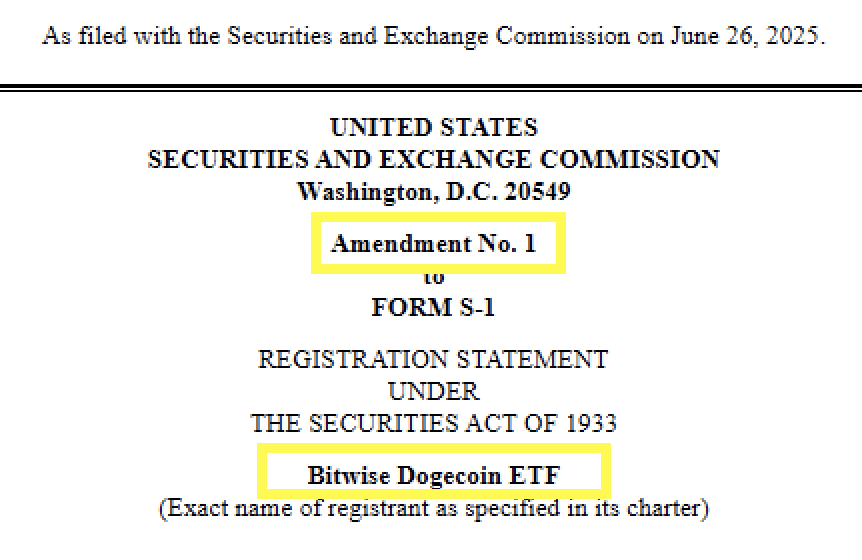Click the UNITED STATES heading
862x560 pixels.
coord(433,128)
